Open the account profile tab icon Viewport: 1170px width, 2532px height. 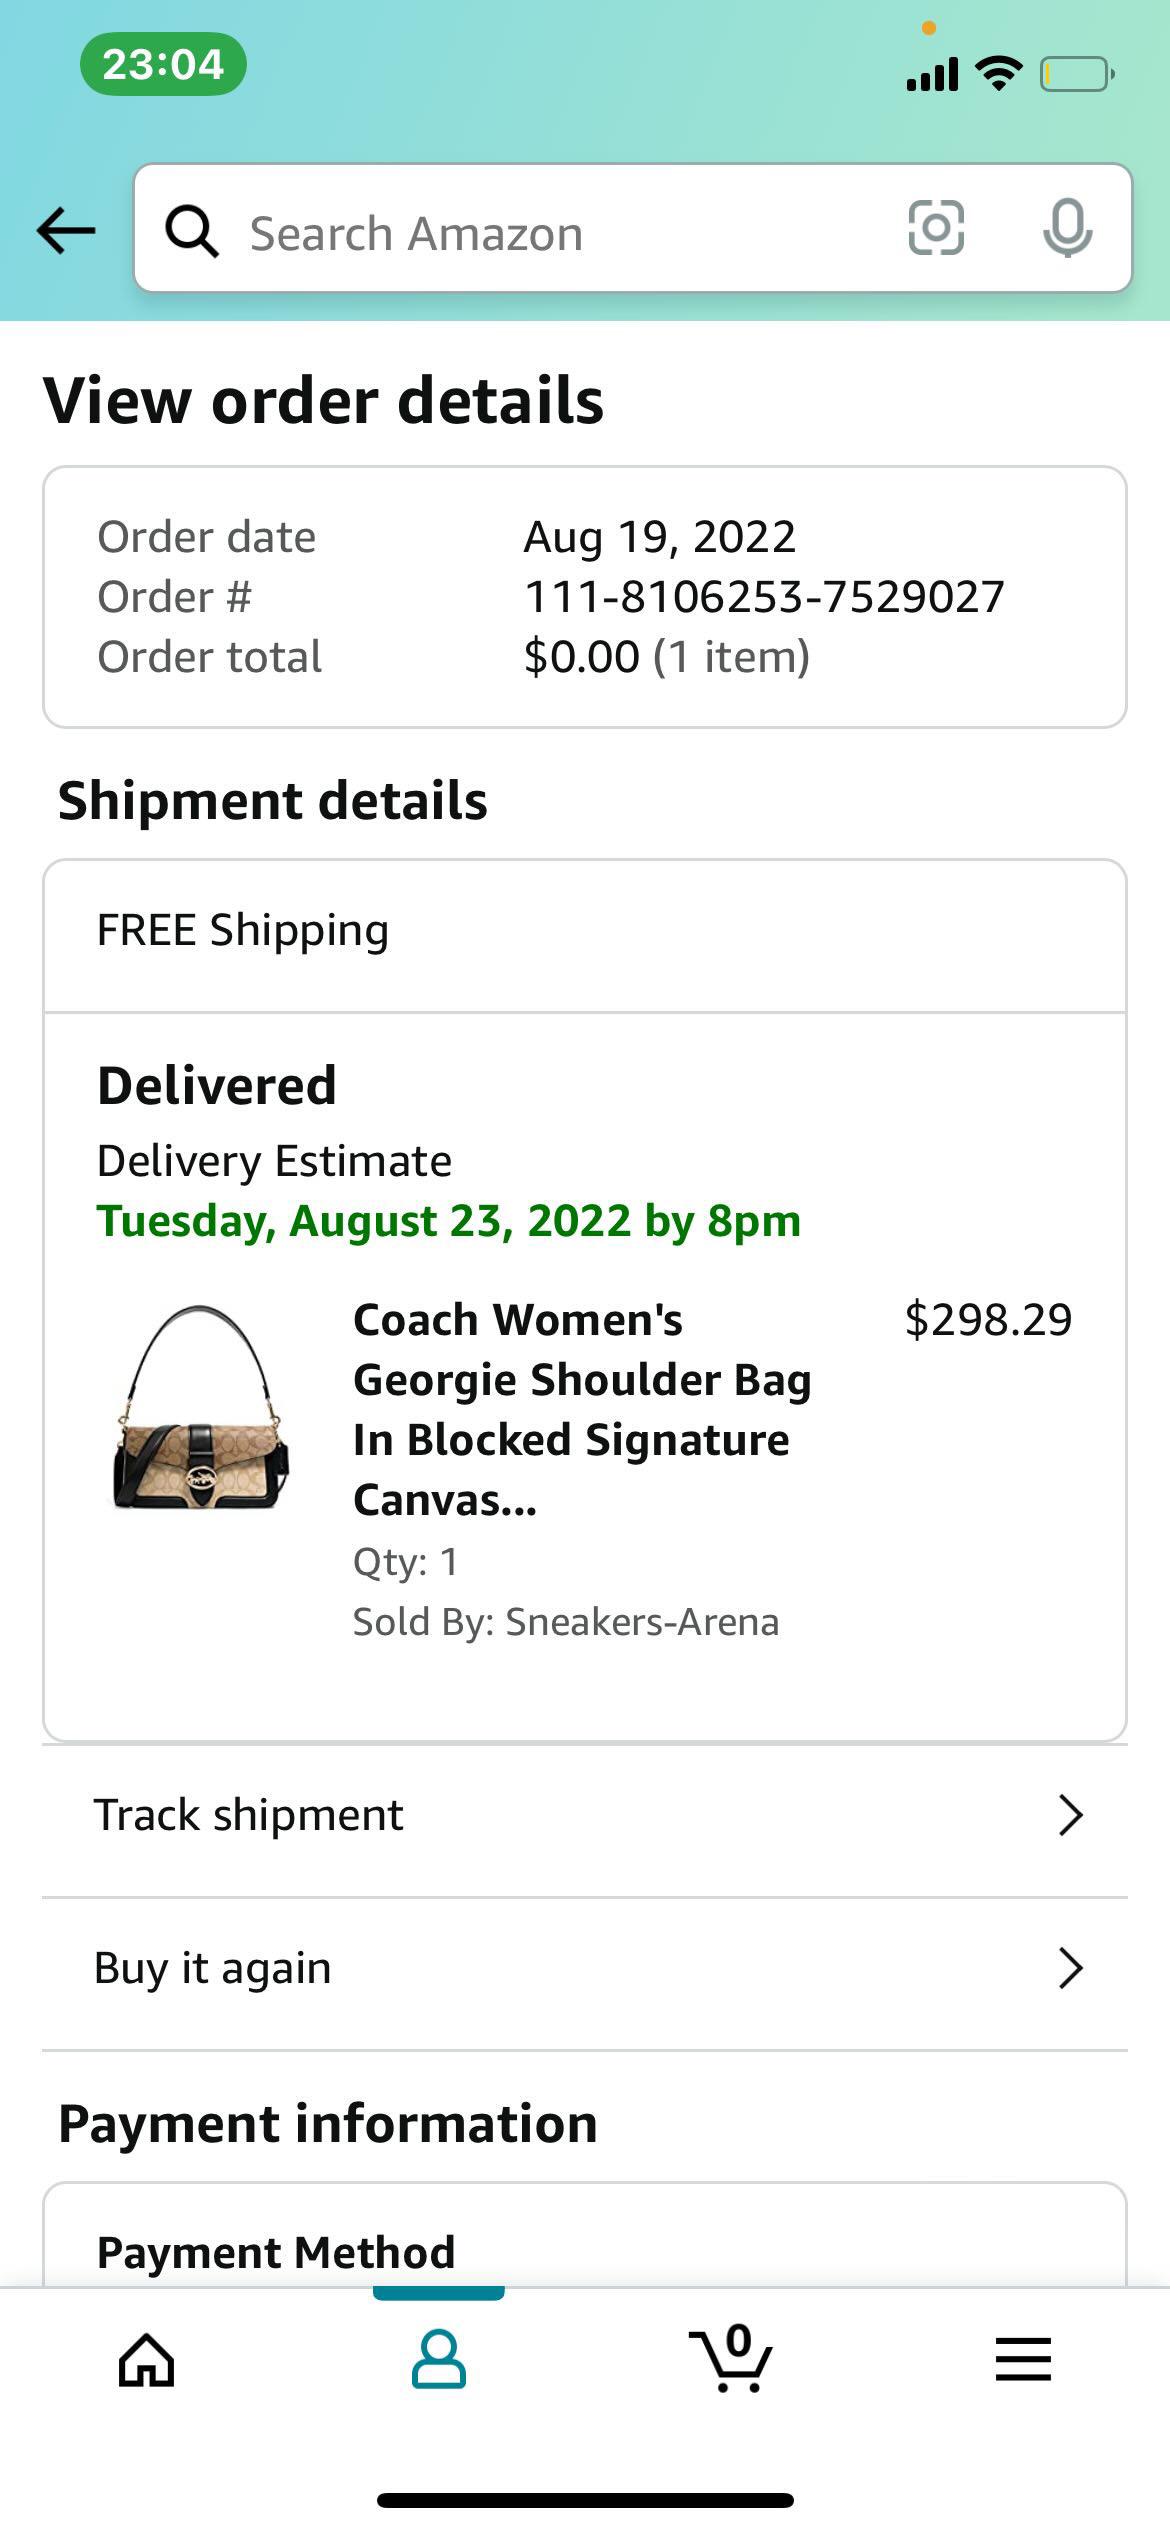[439, 2360]
